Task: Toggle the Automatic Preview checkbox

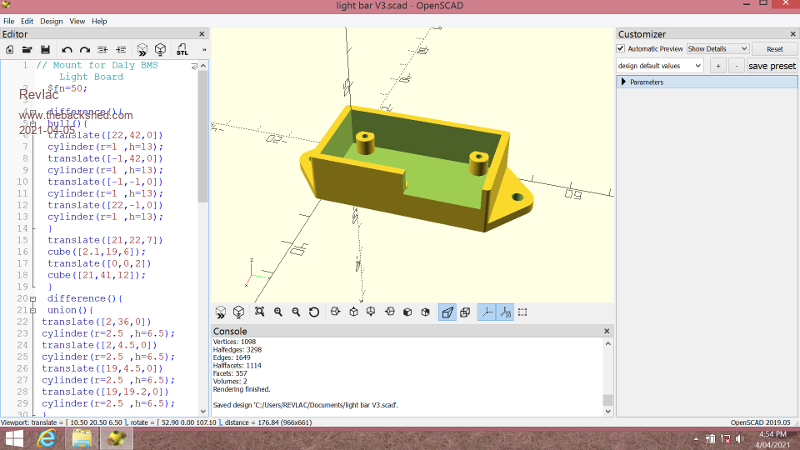Action: point(621,48)
